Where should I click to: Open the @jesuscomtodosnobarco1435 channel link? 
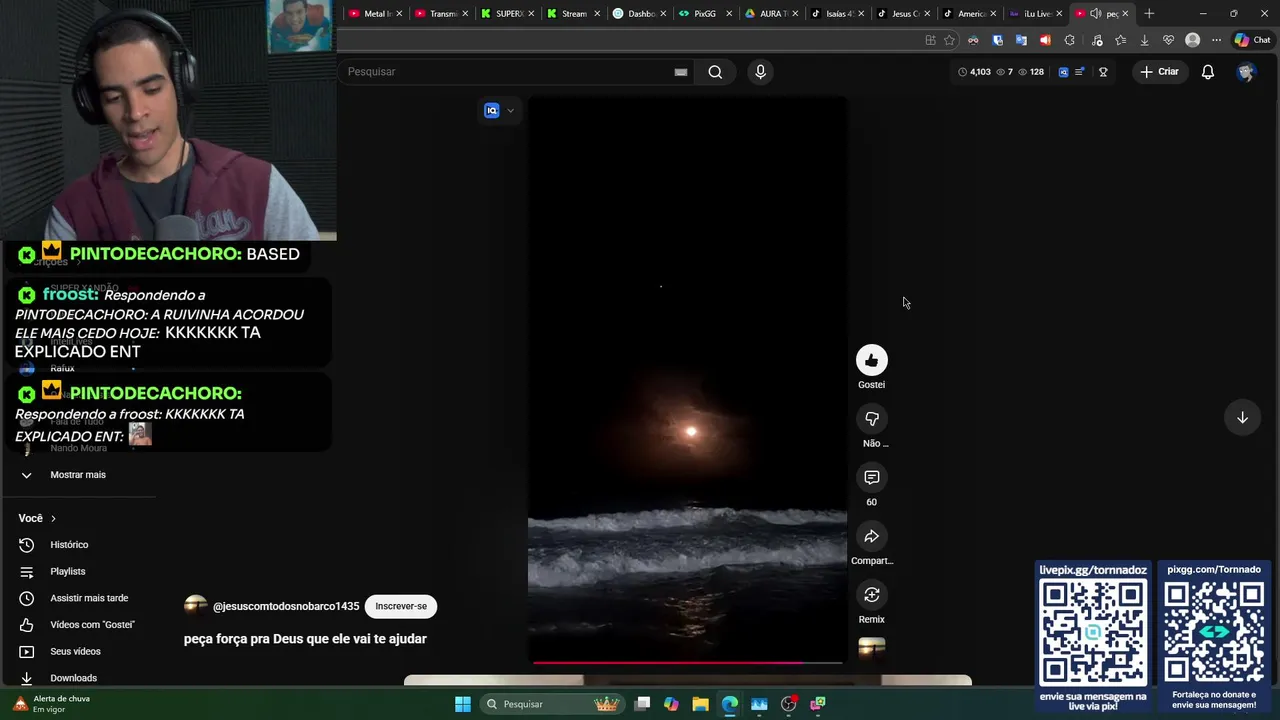click(286, 606)
